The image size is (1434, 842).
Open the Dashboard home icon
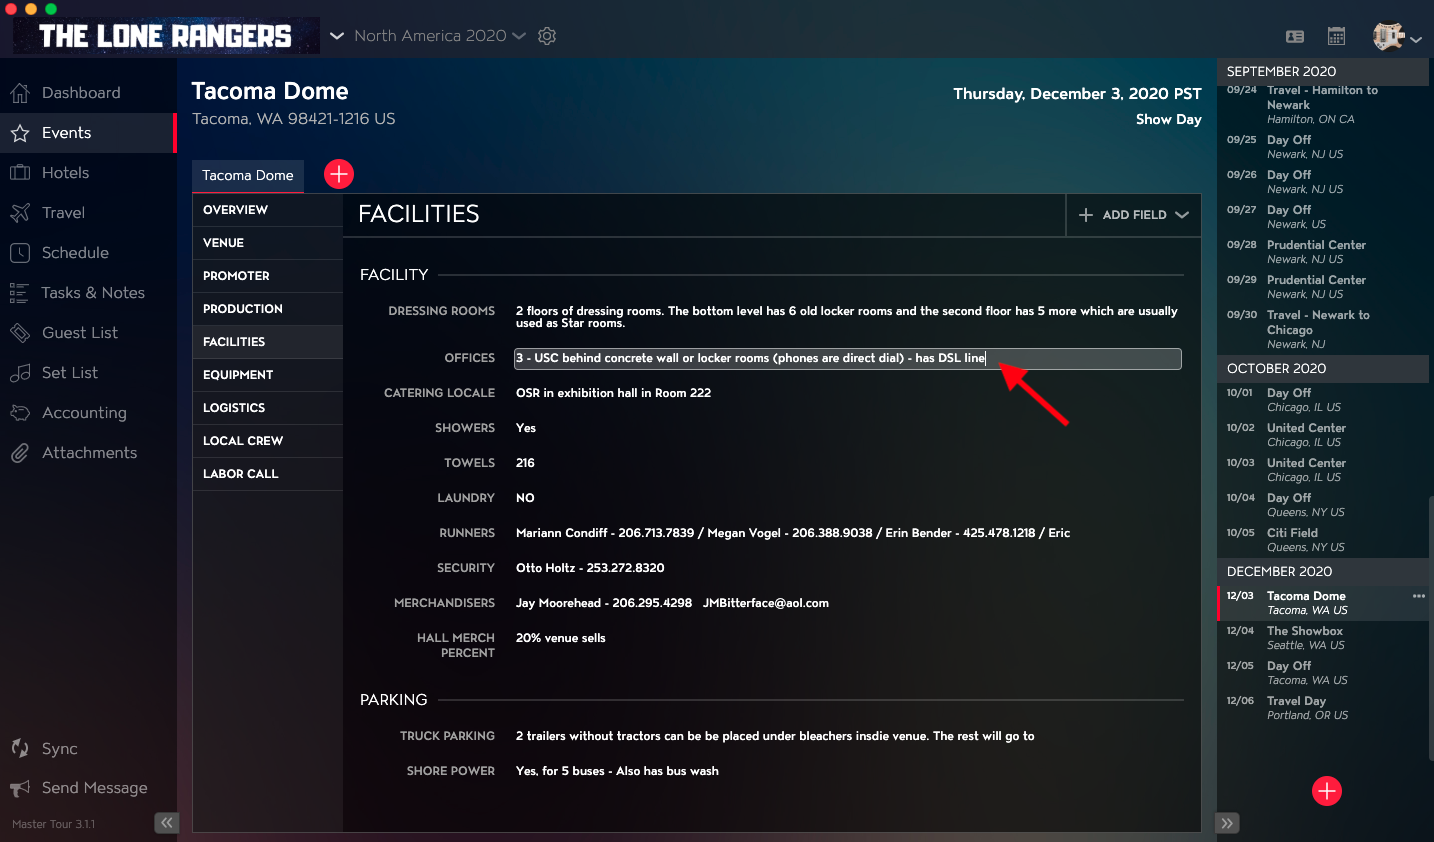(20, 93)
